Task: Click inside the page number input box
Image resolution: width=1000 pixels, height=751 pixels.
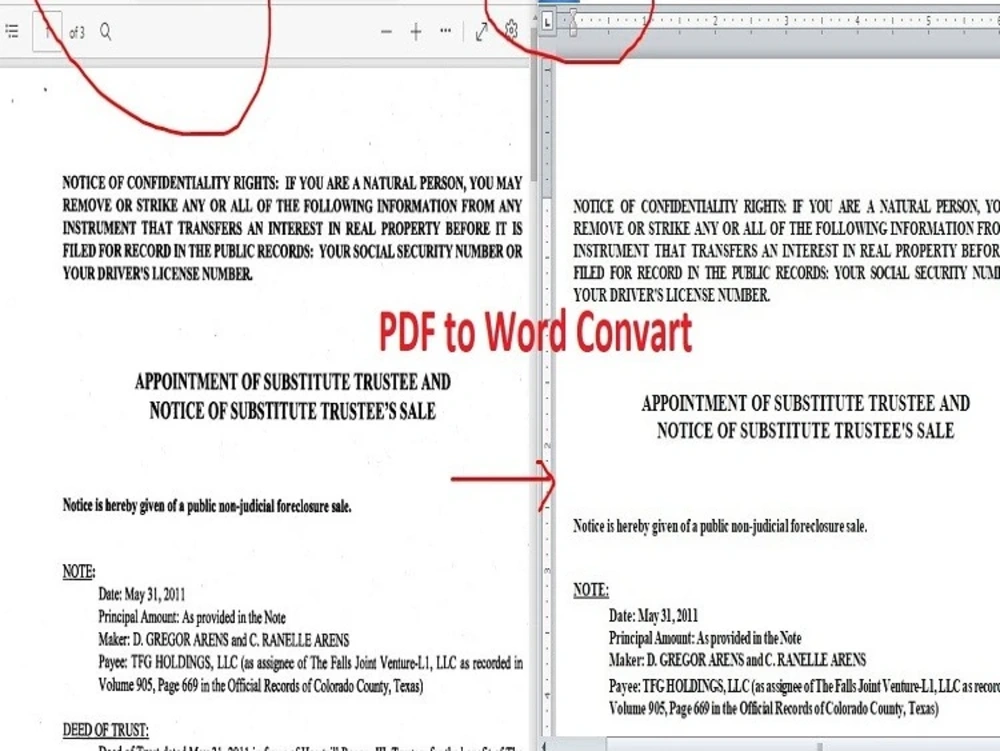Action: [47, 31]
